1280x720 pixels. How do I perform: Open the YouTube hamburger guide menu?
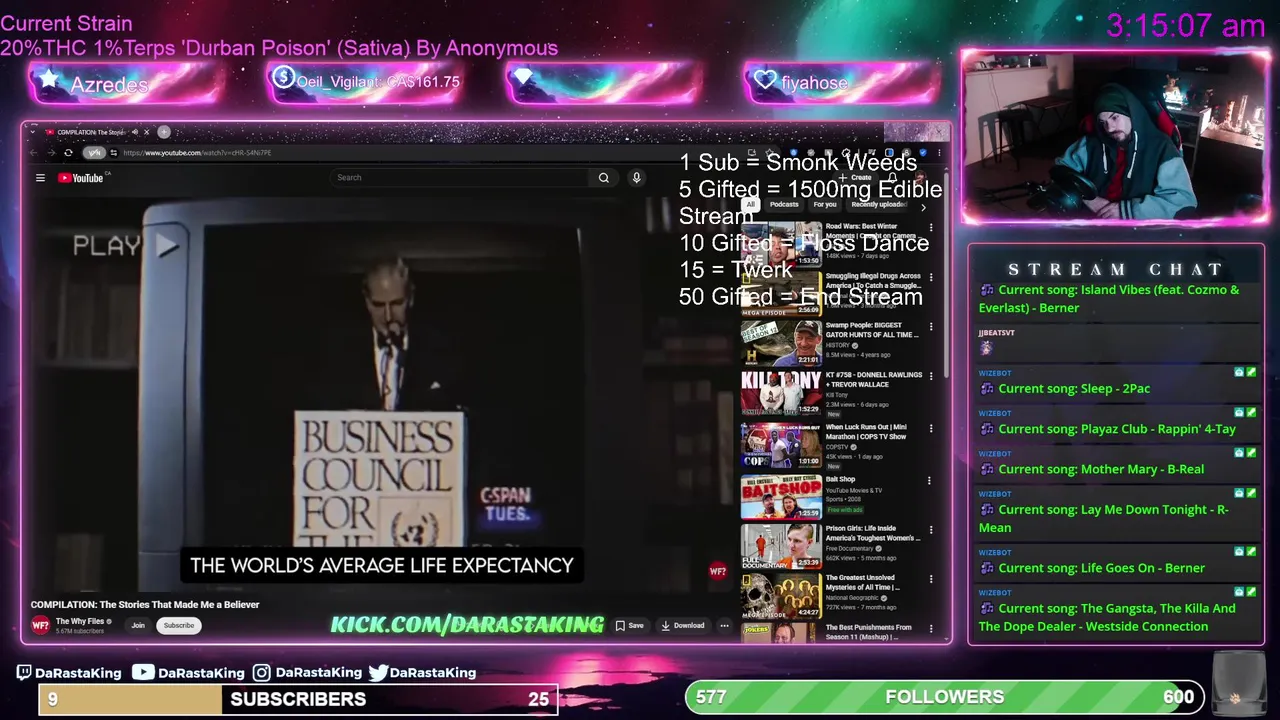tap(40, 178)
